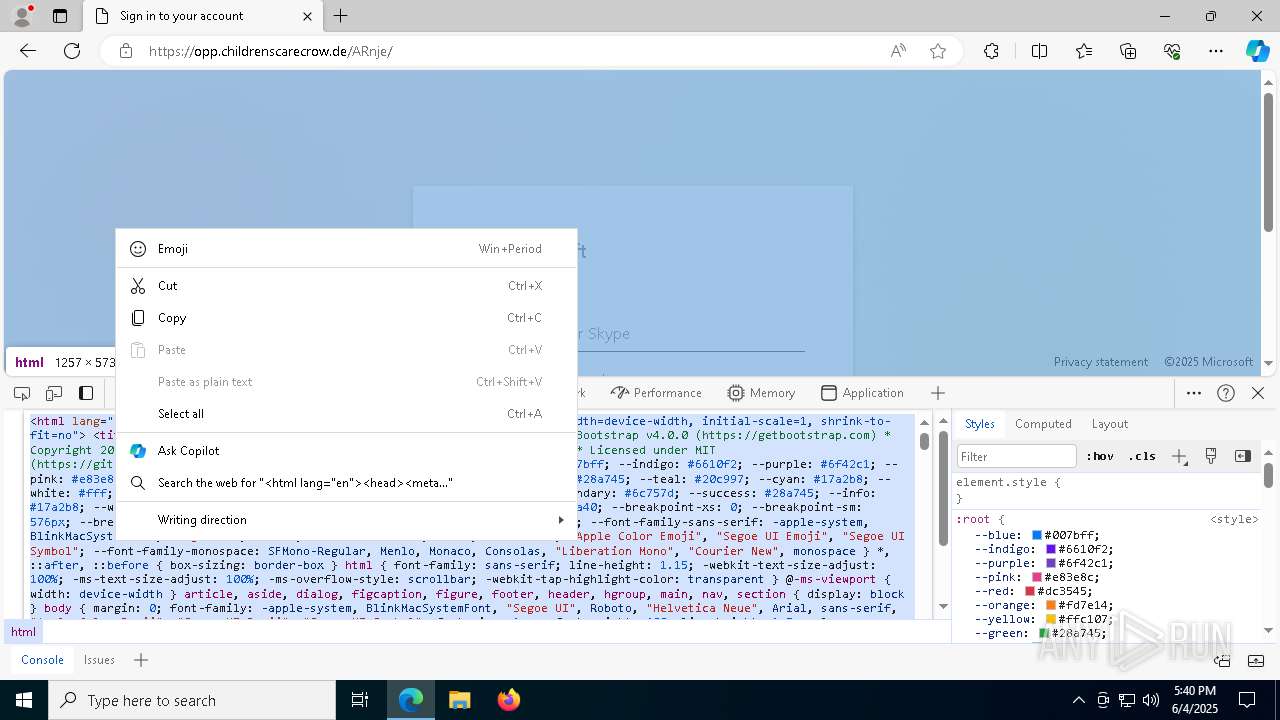
Task: Switch to the Styles tab
Action: (979, 424)
